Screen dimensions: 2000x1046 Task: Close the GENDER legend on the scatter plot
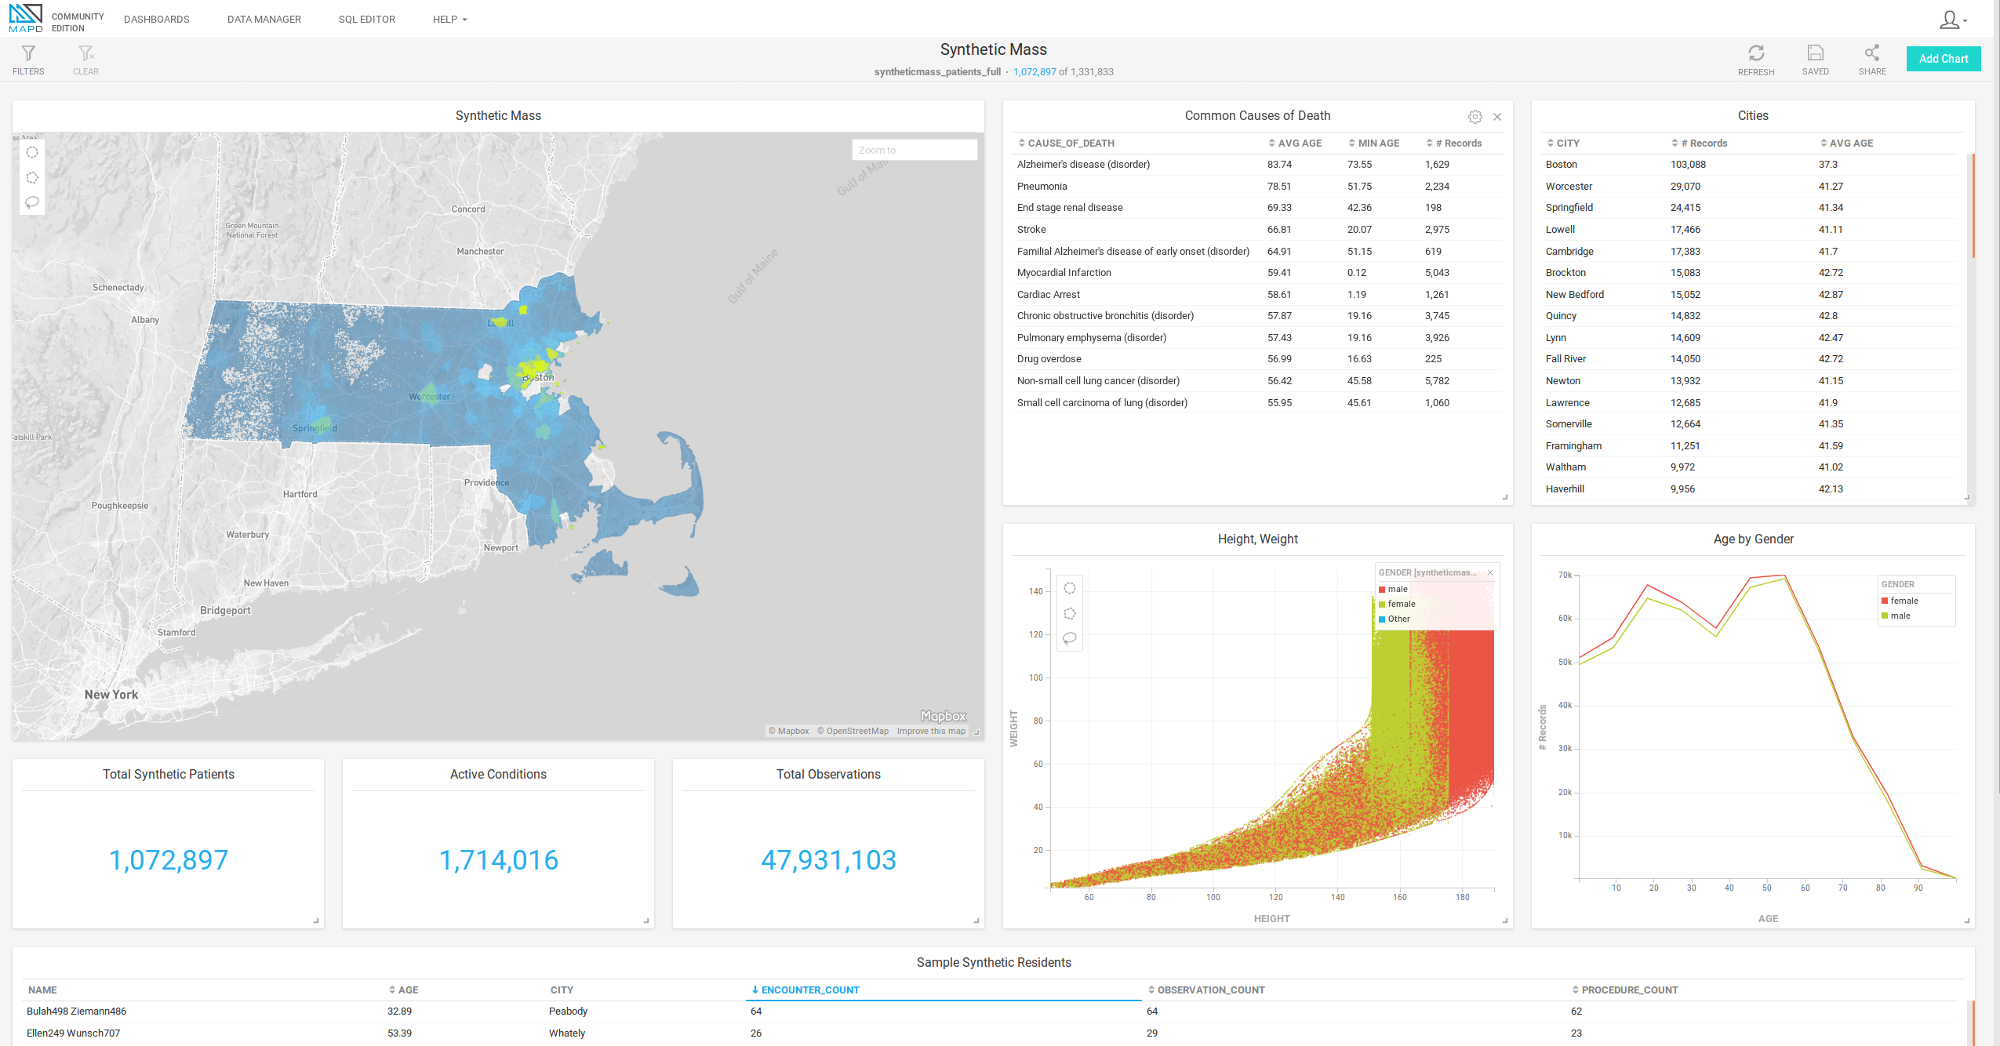click(x=1490, y=573)
